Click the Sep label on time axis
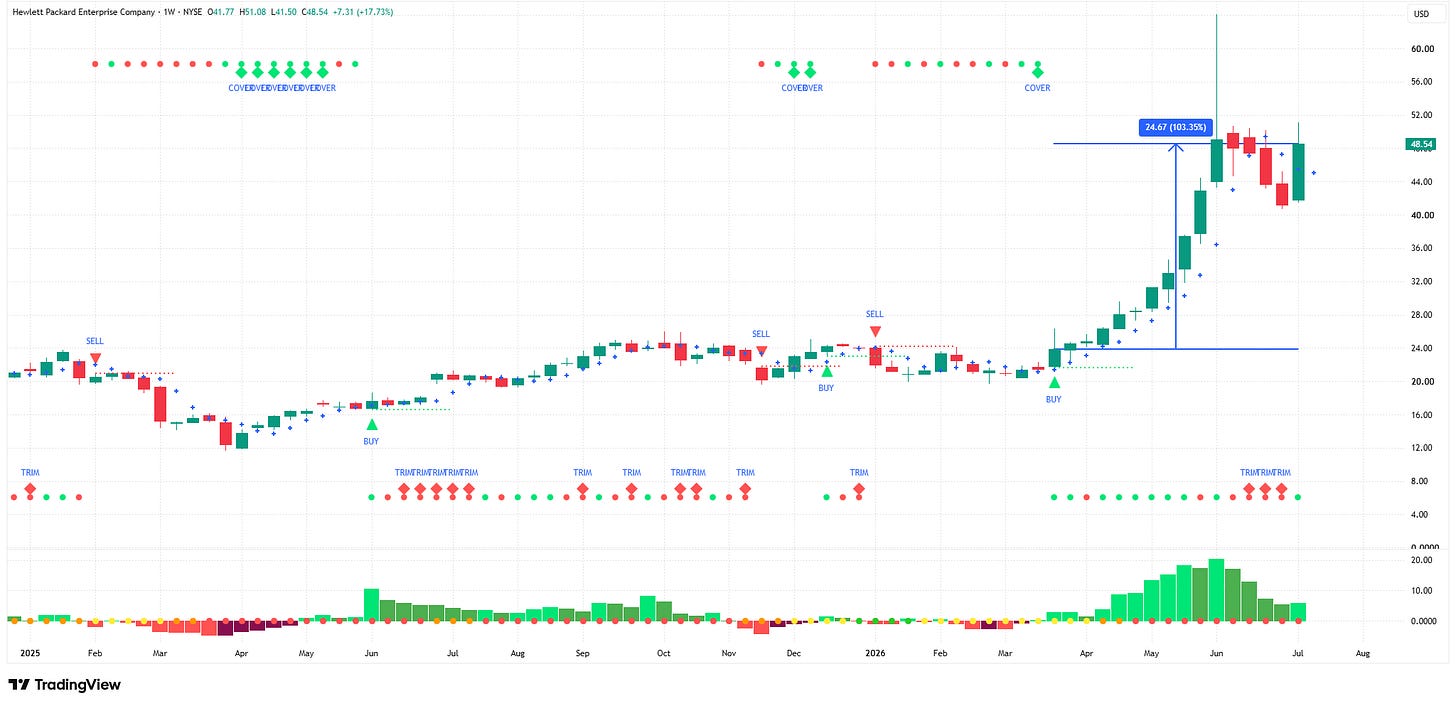 (x=582, y=651)
